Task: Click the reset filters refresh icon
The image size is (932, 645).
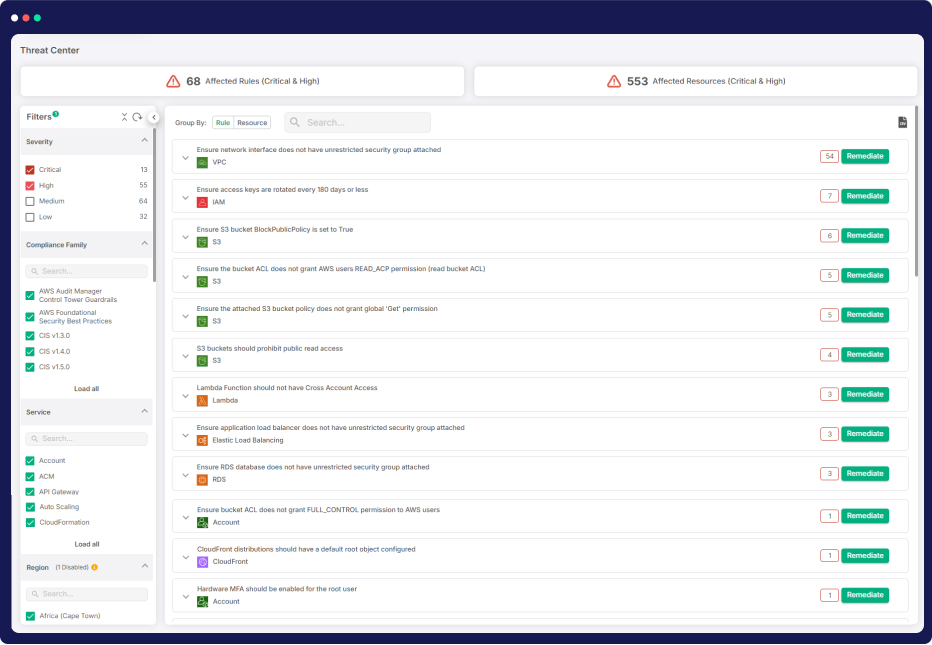Action: (137, 117)
